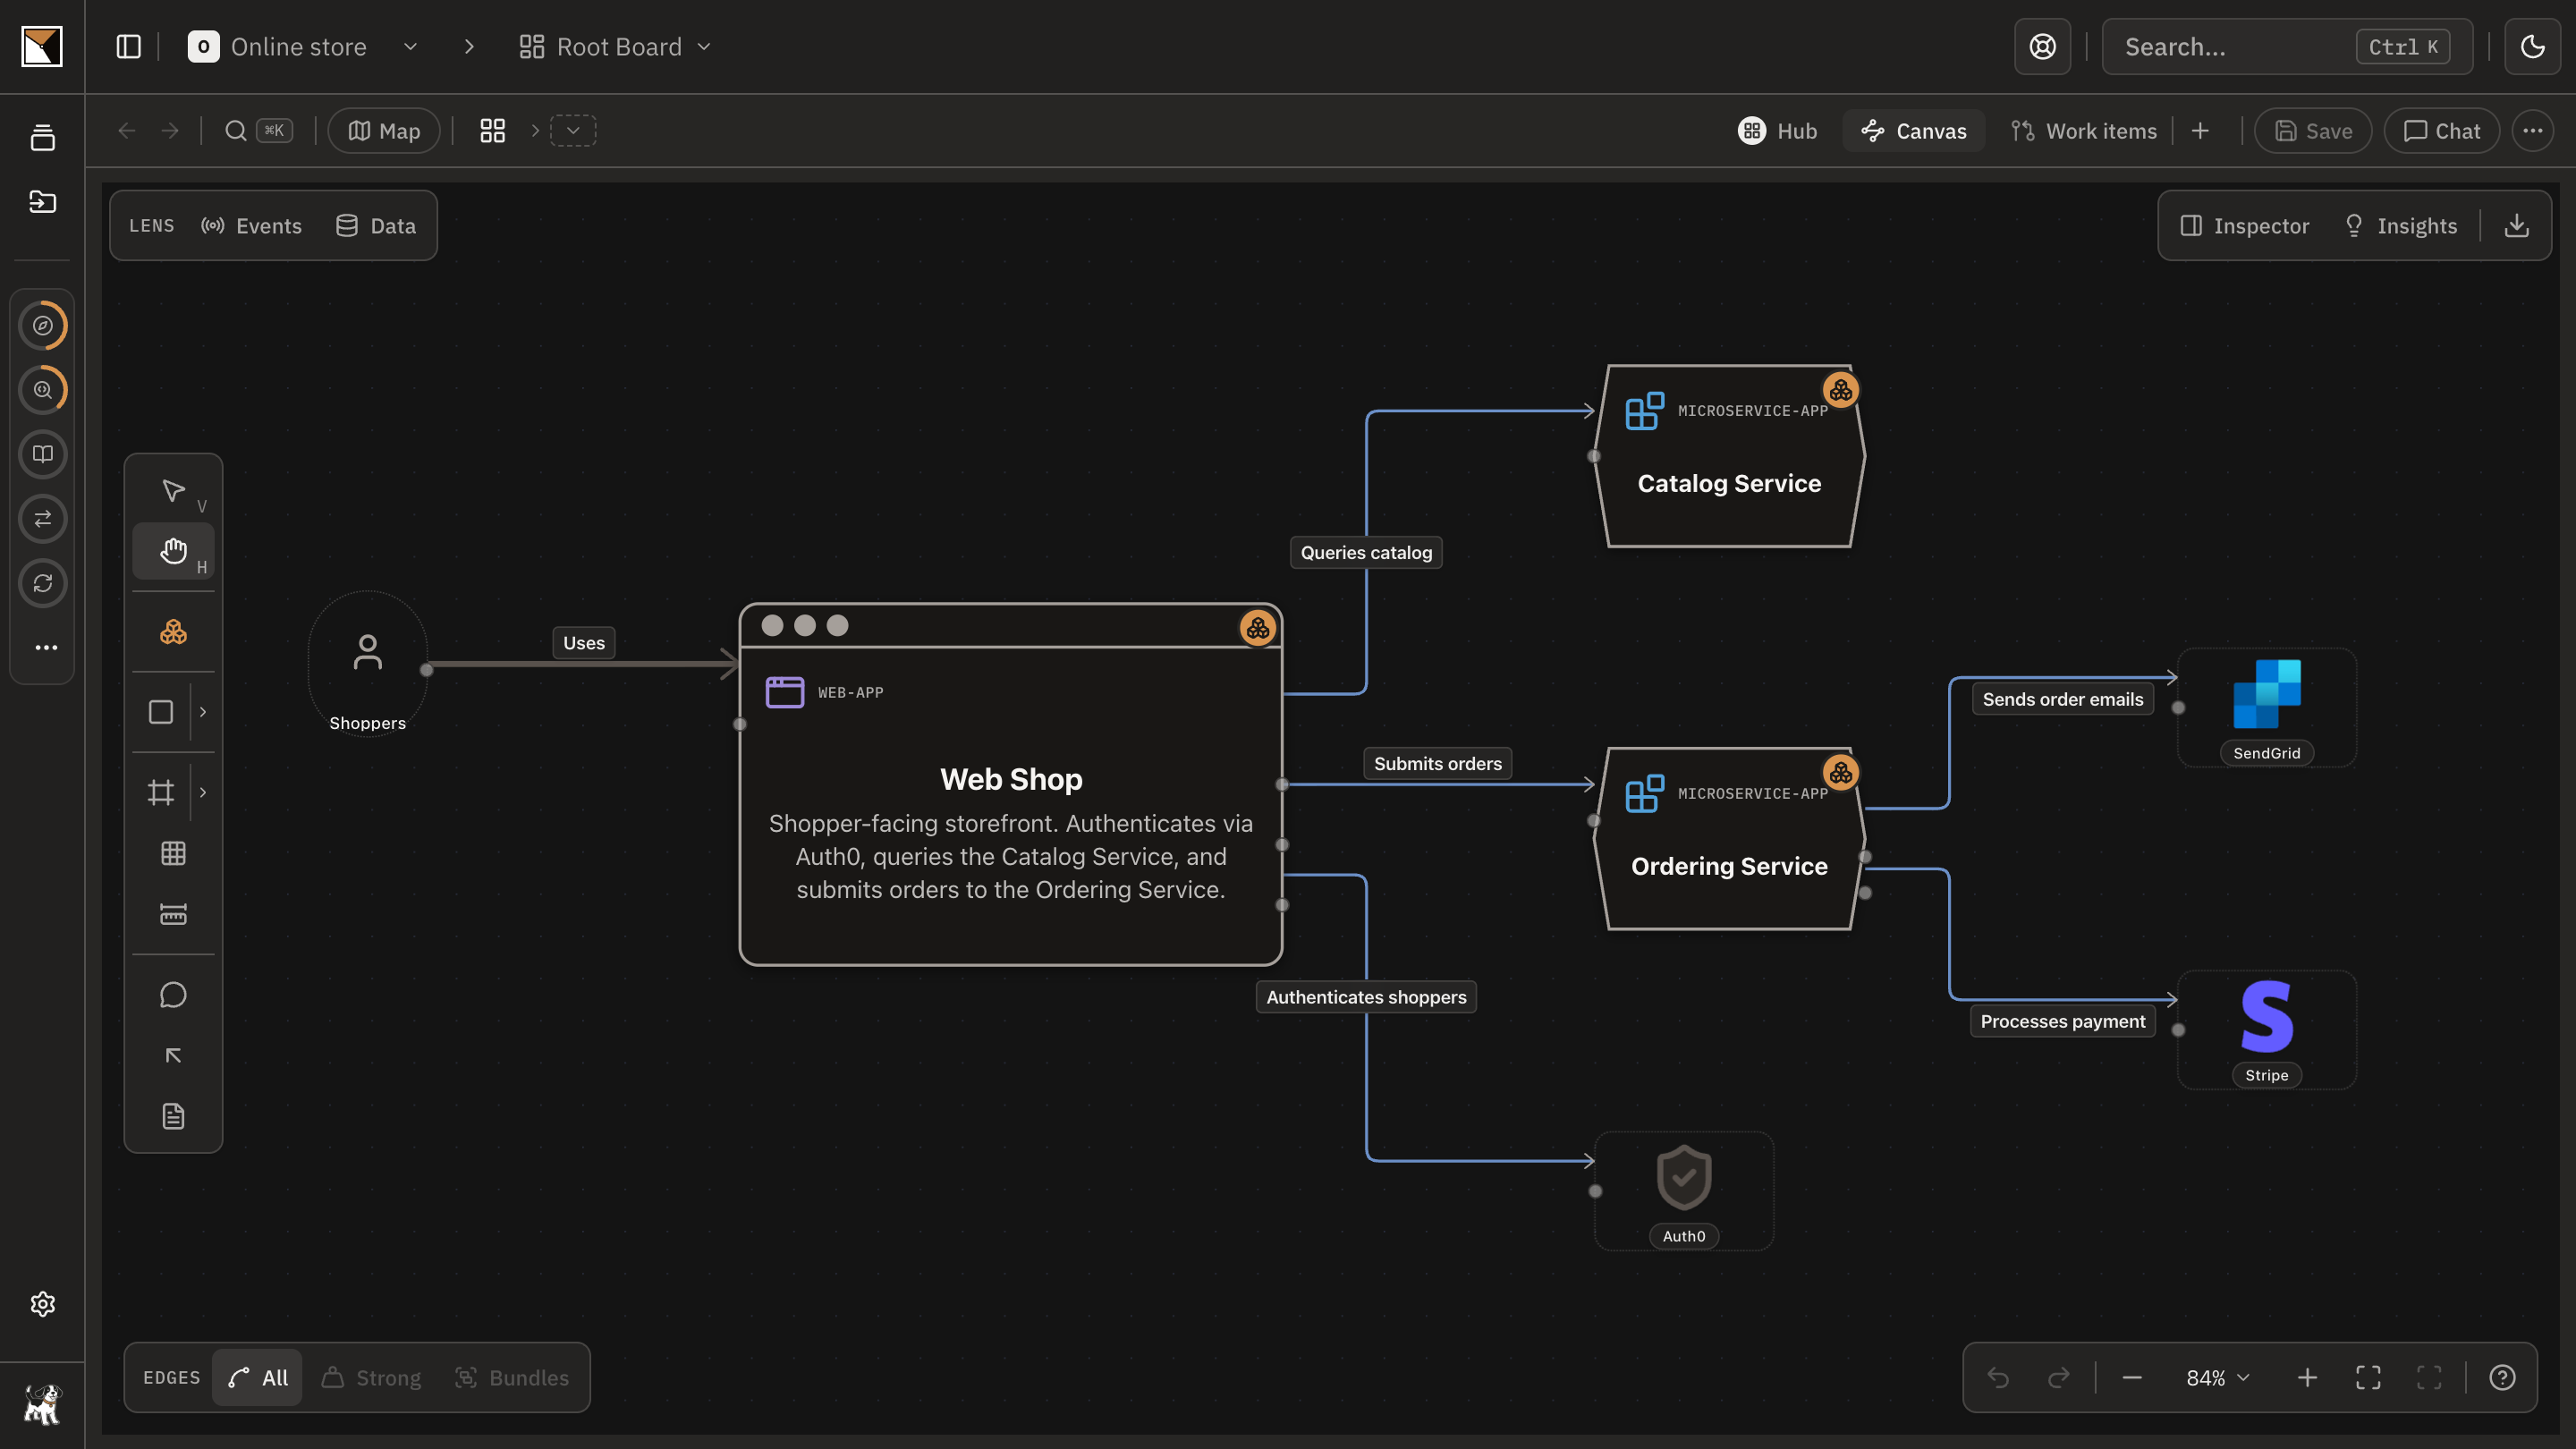Switch edges filter to Bundles
The width and height of the screenshot is (2576, 1449).
click(x=512, y=1377)
